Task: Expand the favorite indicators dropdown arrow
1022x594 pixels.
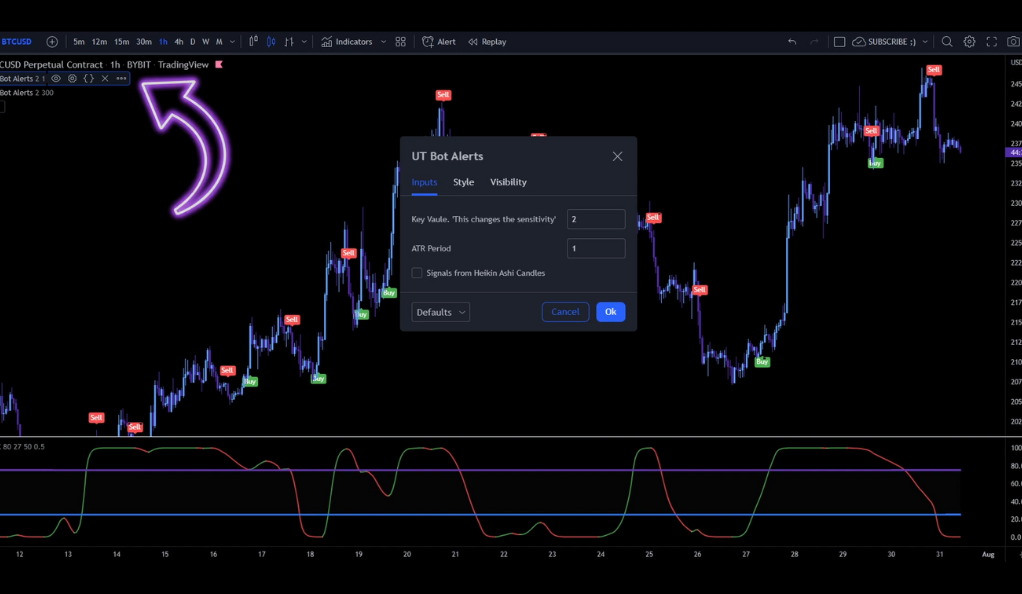Action: coord(383,42)
